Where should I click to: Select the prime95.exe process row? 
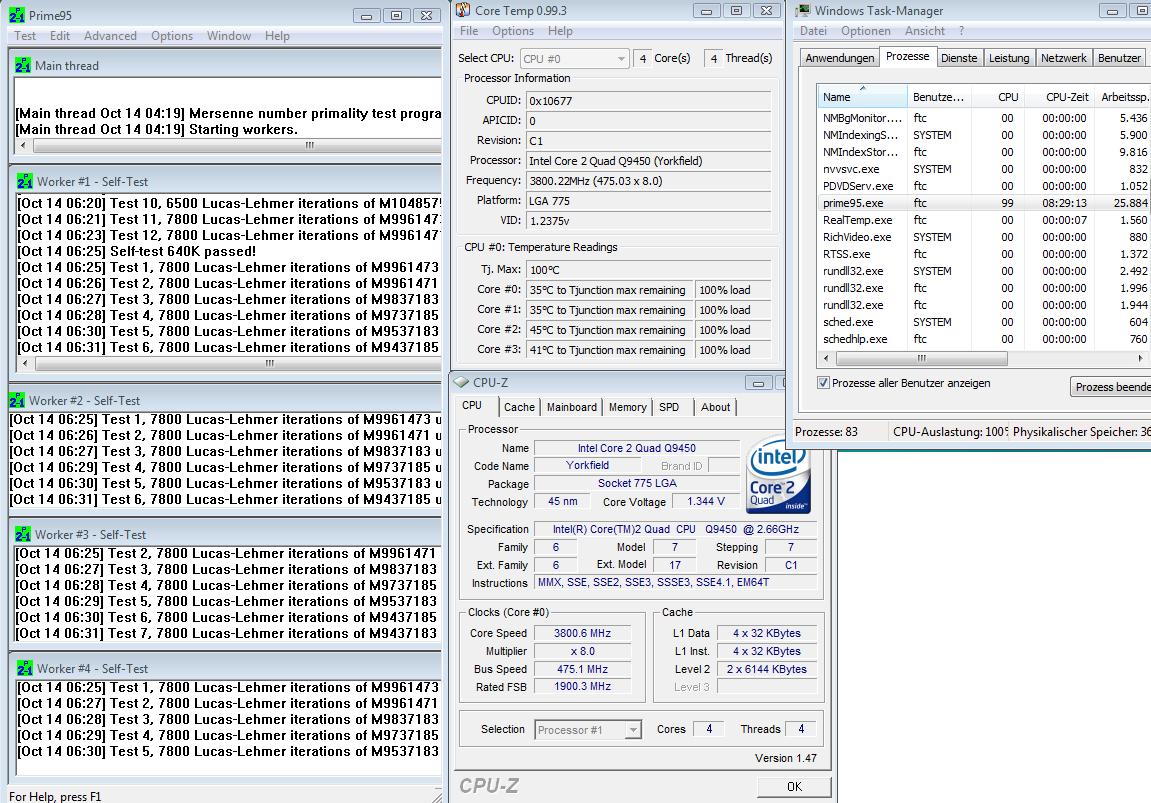point(984,203)
